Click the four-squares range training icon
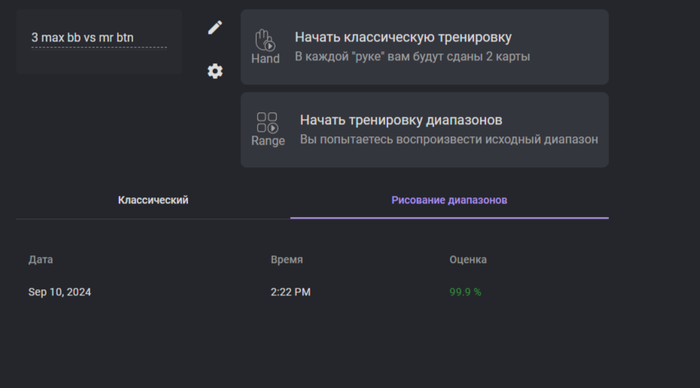The width and height of the screenshot is (700, 388). click(267, 122)
